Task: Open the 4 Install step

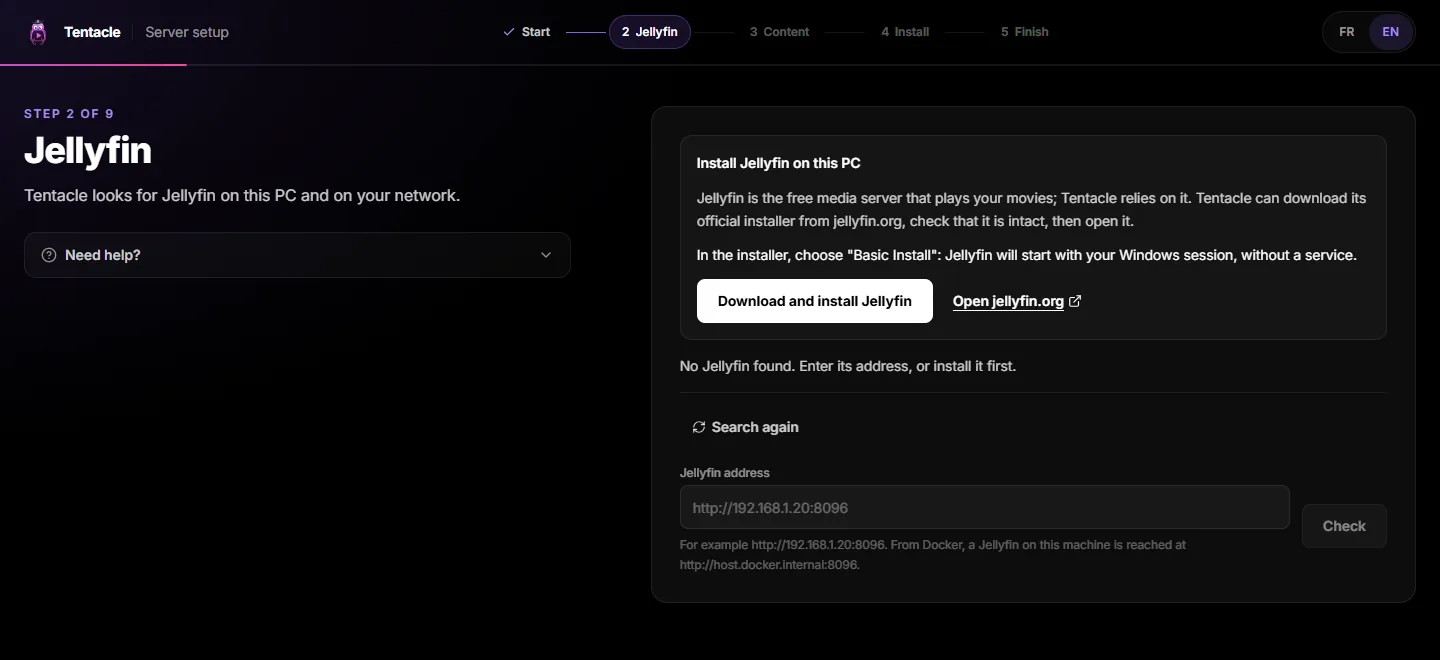Action: 905,32
